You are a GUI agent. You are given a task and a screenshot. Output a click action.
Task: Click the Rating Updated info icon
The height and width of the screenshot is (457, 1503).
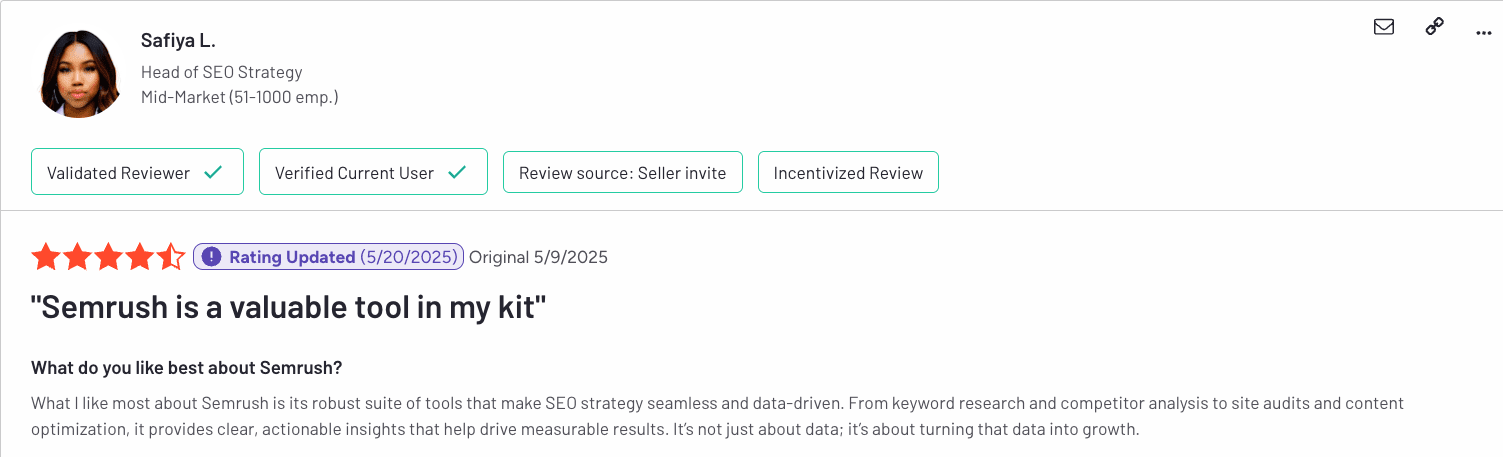tap(211, 257)
